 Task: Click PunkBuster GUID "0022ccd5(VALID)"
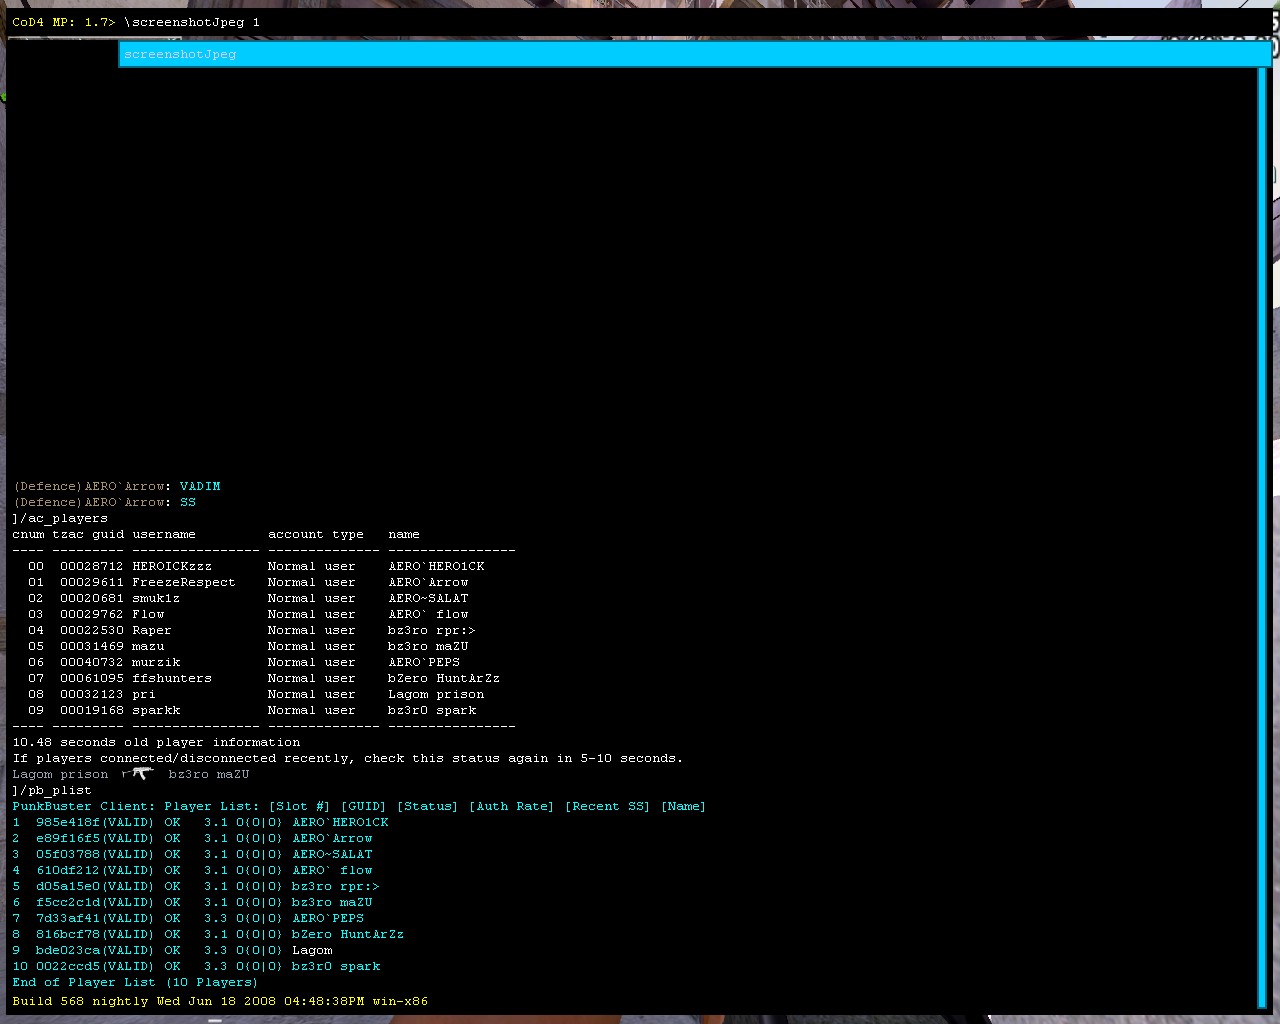[x=95, y=966]
